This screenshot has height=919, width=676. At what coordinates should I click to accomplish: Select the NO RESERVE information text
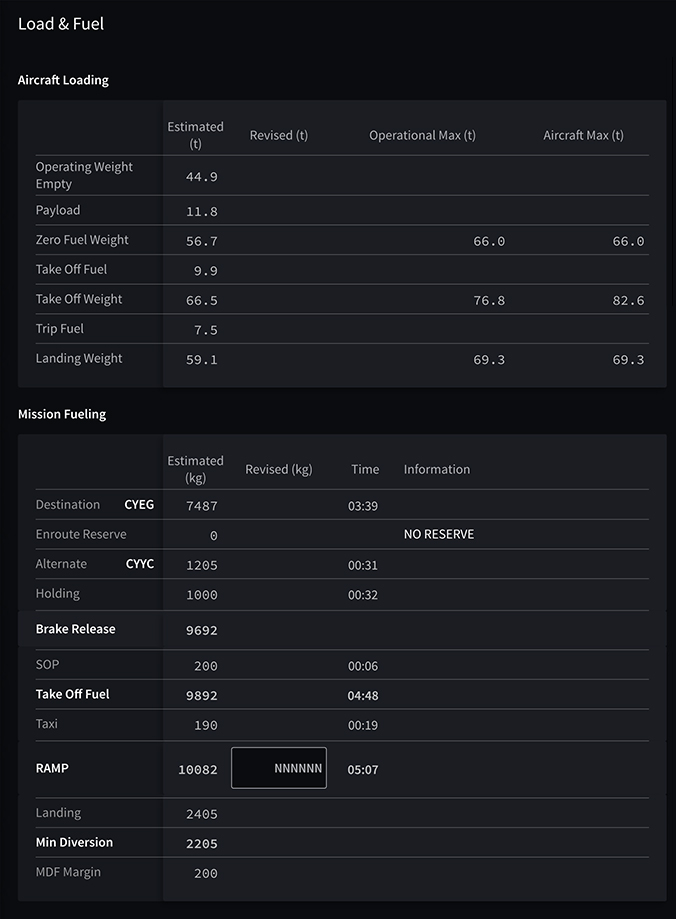click(439, 534)
